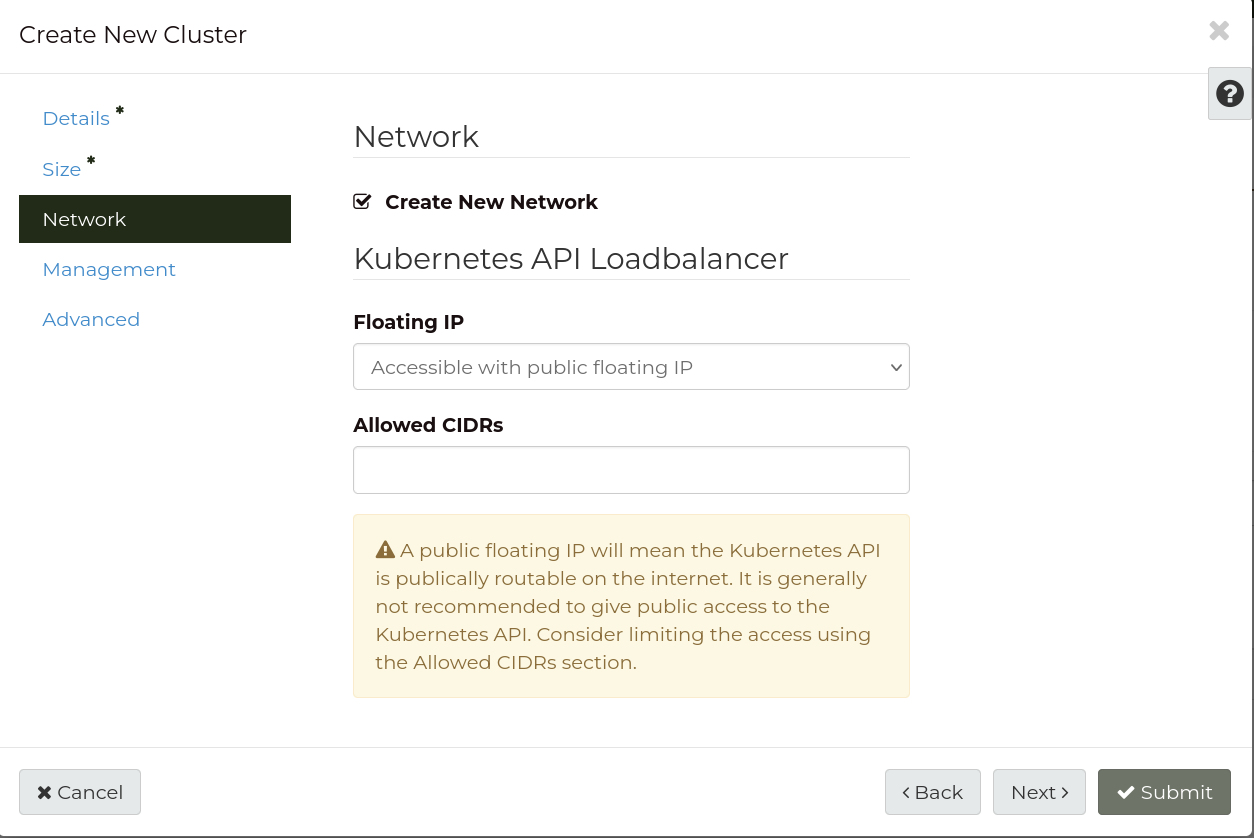Change the public floating IP selection
Viewport: 1254px width, 838px height.
tap(631, 367)
